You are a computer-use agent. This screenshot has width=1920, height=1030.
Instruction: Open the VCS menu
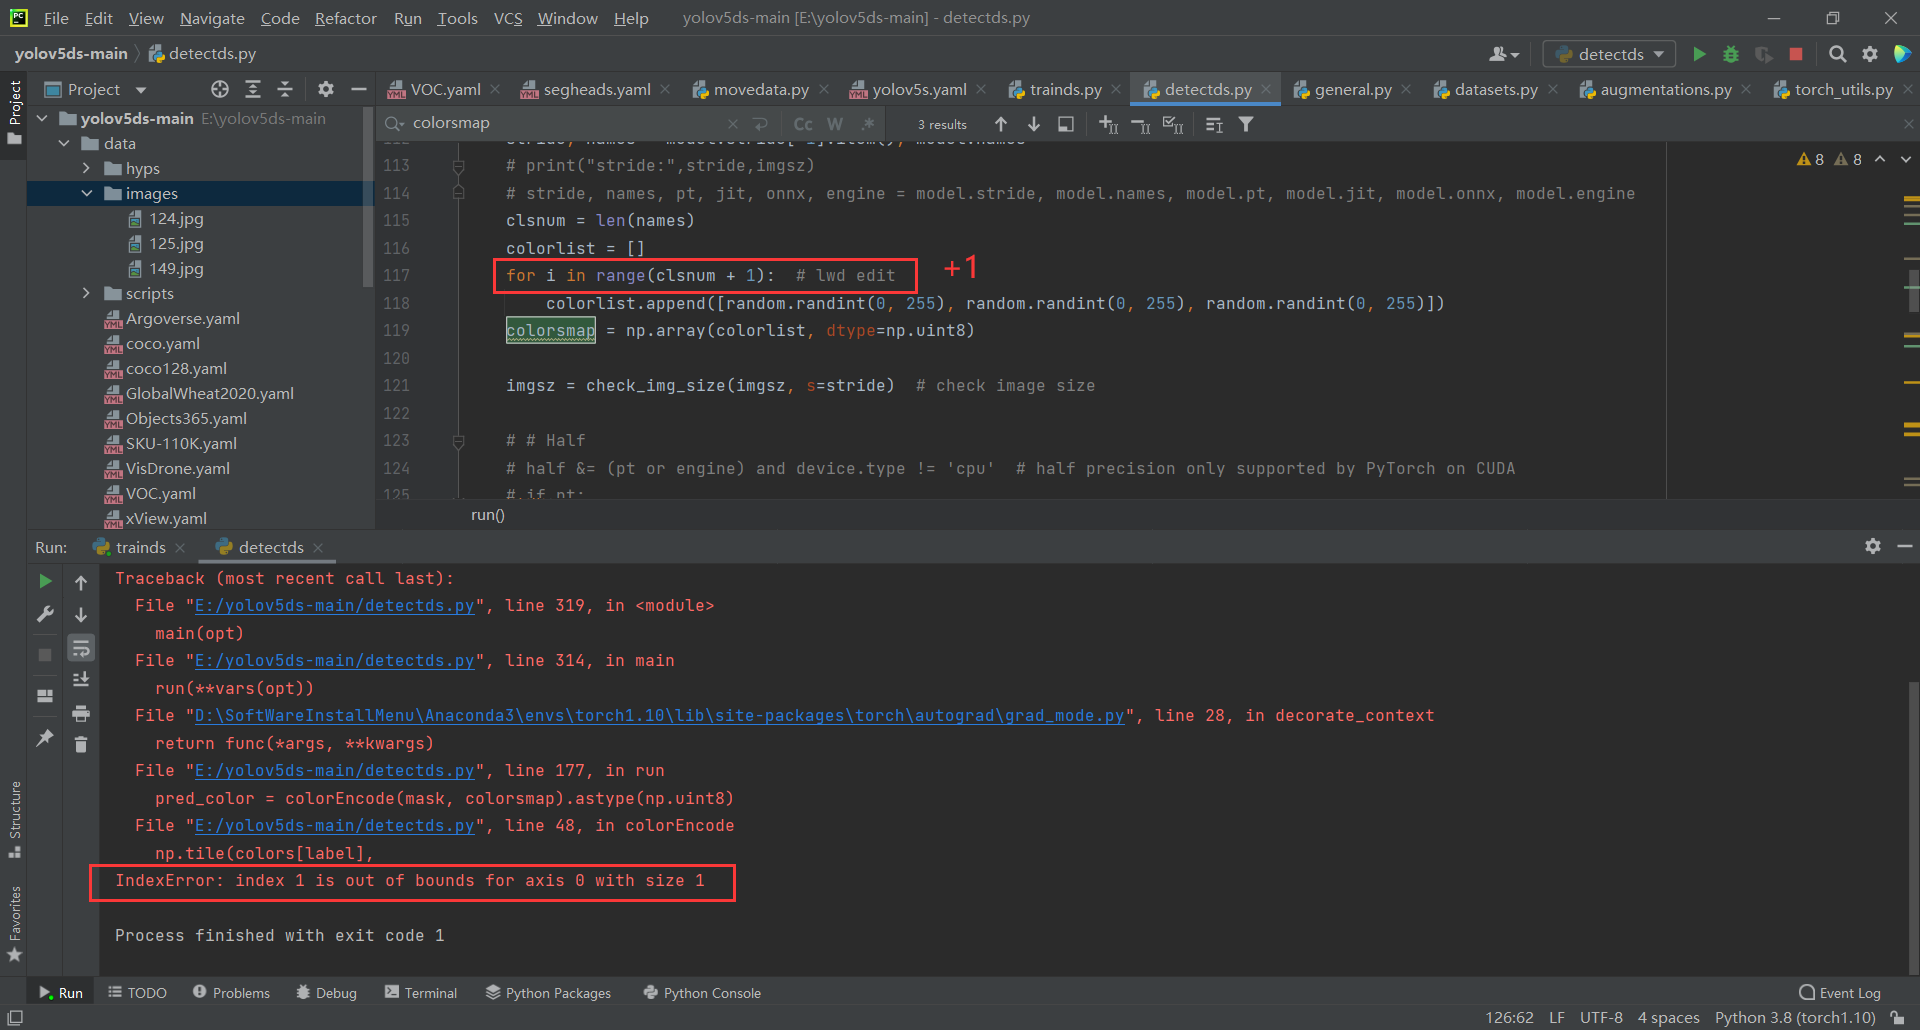tap(508, 18)
